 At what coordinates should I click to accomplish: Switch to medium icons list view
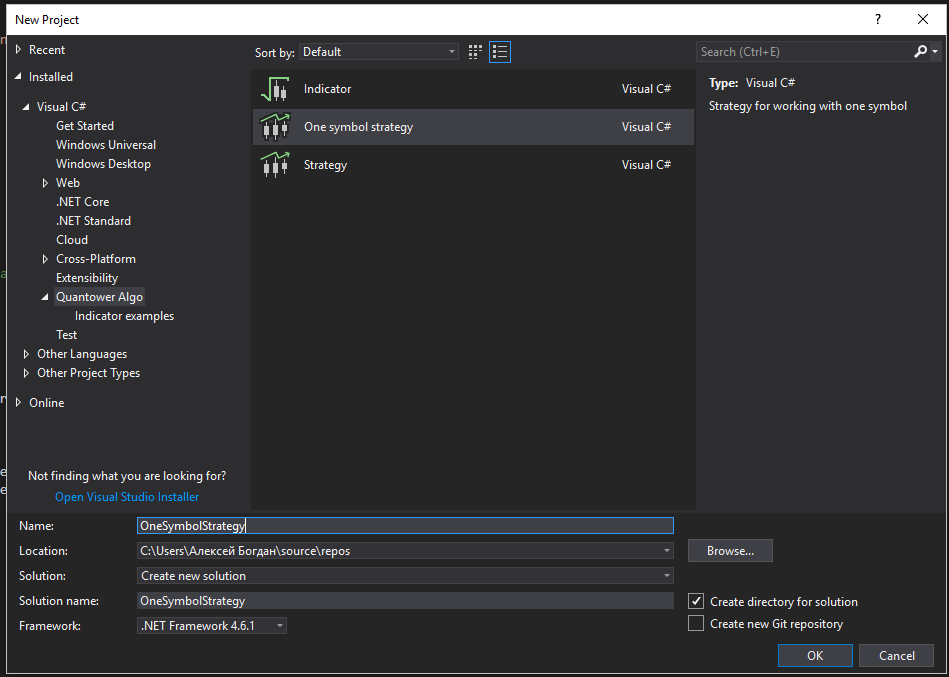[x=500, y=52]
